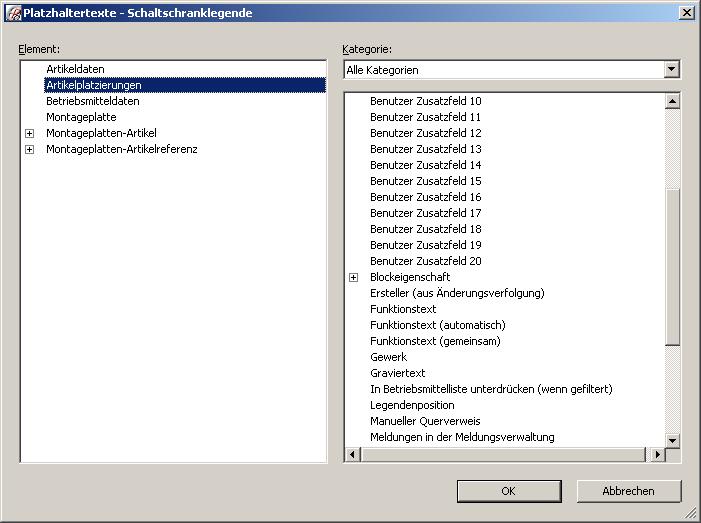
Task: Click the horizontal scrollbar thumb
Action: [503, 455]
